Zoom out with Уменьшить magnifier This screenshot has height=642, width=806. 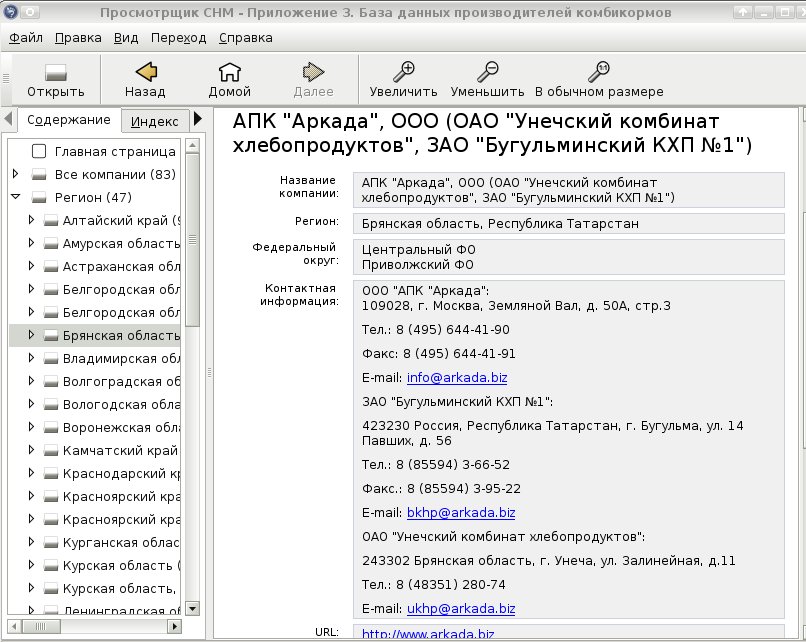pos(487,72)
